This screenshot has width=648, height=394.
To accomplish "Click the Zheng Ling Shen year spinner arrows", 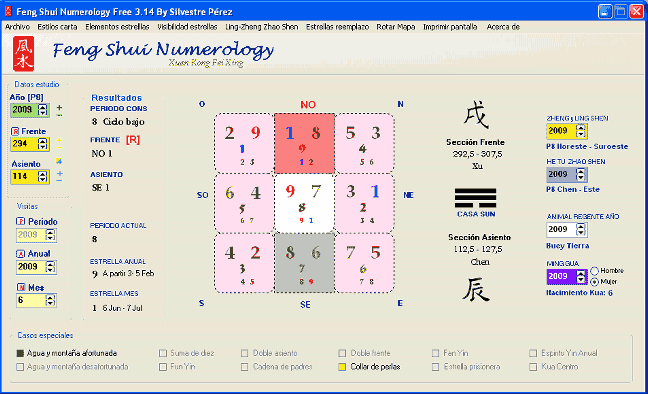I will (x=581, y=131).
